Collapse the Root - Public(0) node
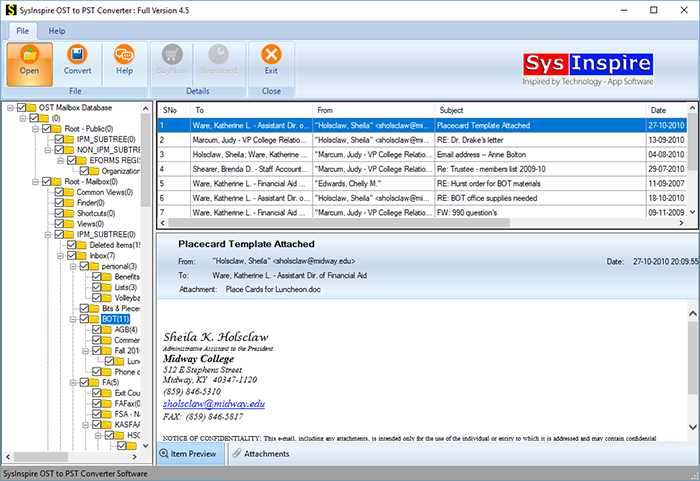 coord(35,129)
